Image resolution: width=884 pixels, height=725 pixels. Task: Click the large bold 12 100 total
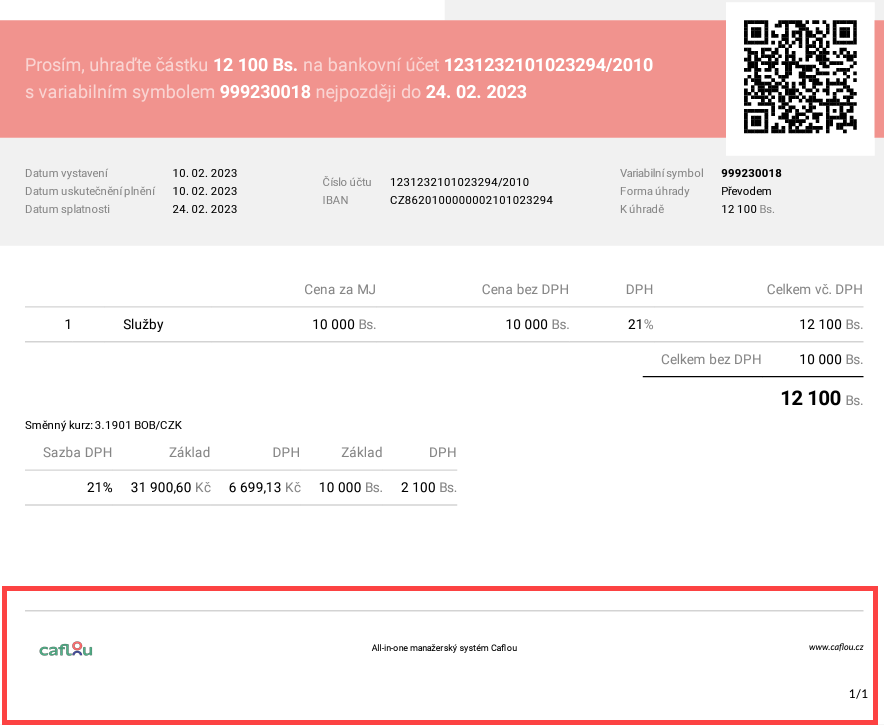click(x=810, y=399)
